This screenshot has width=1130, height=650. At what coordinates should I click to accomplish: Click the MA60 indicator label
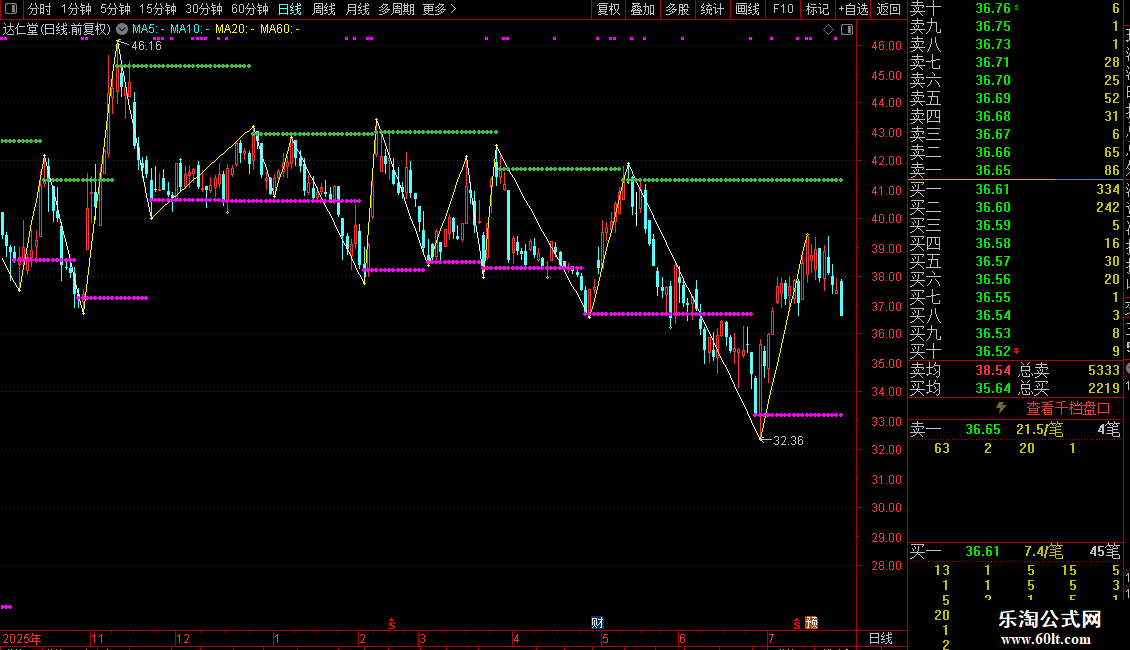pos(280,29)
